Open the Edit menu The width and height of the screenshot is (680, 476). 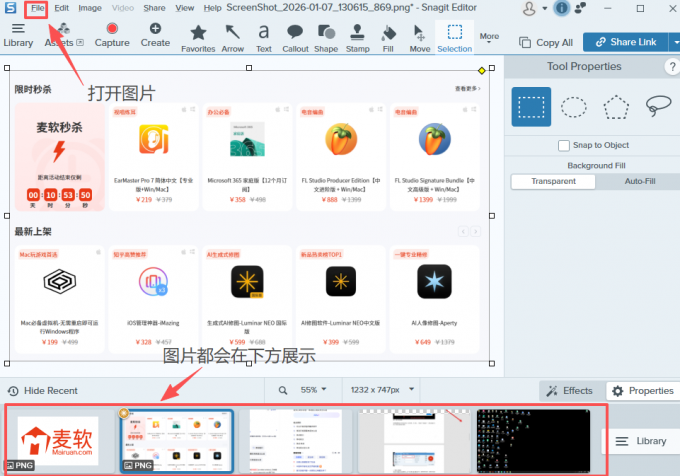click(x=61, y=8)
